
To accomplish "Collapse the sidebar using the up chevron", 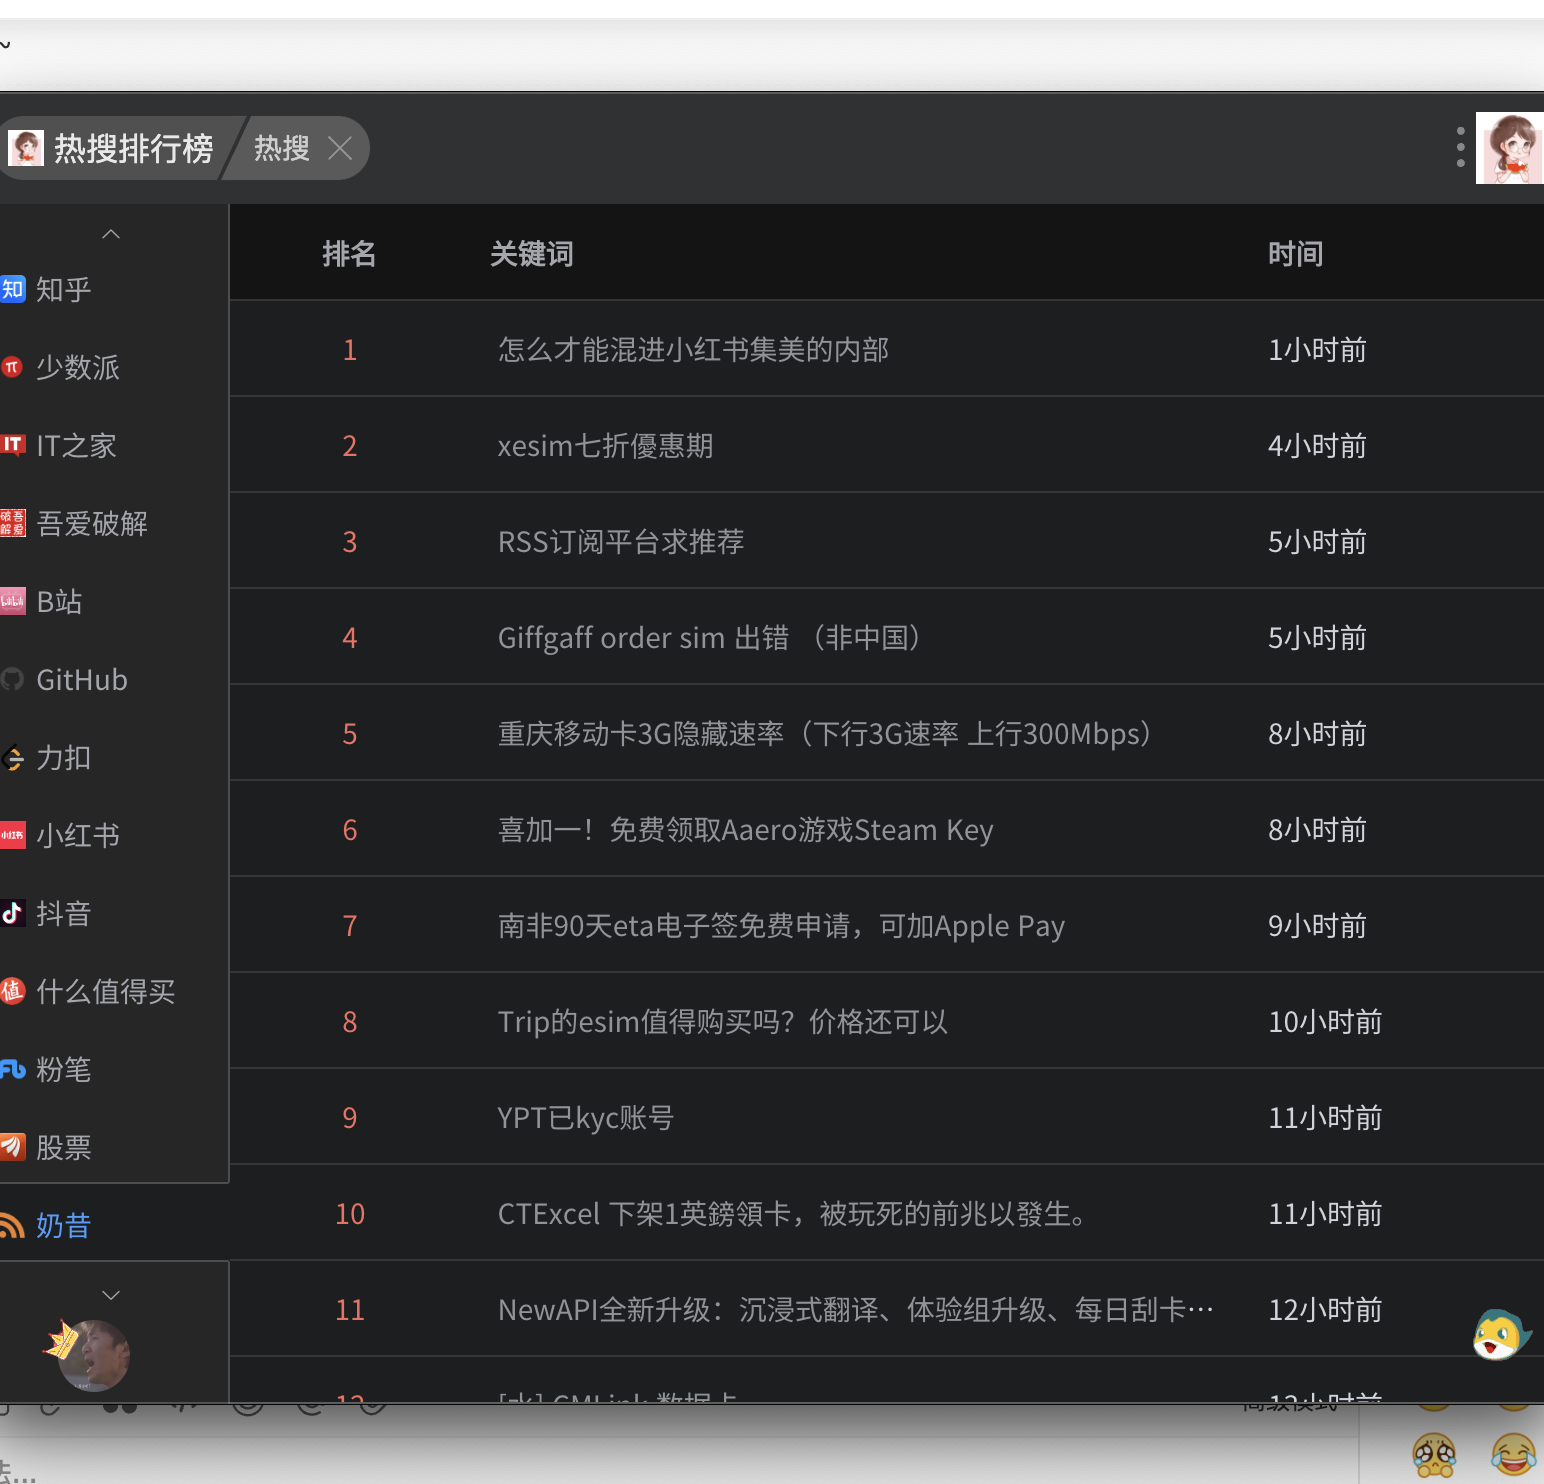I will [x=111, y=233].
